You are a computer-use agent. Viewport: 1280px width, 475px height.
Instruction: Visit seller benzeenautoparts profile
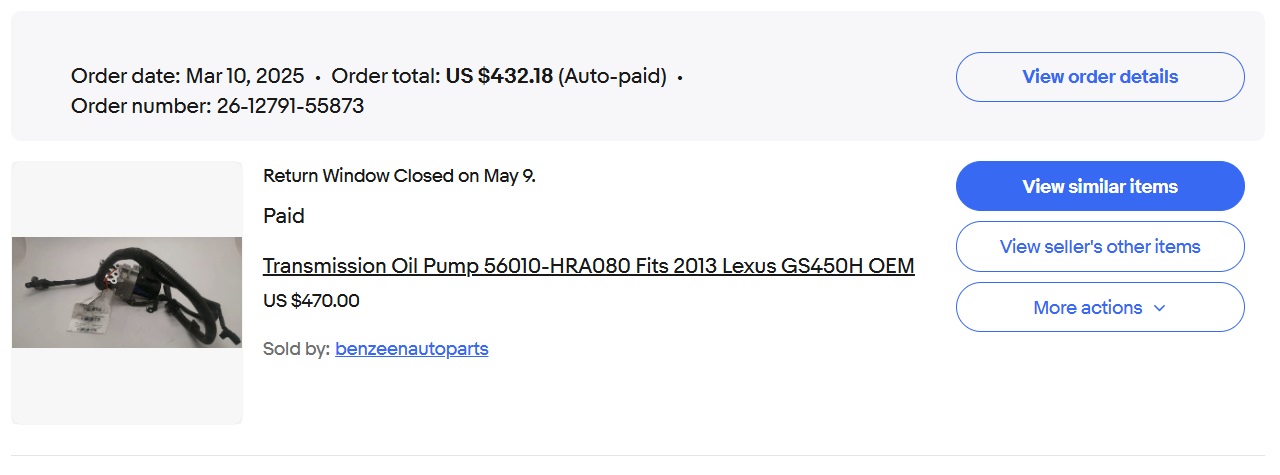(412, 349)
